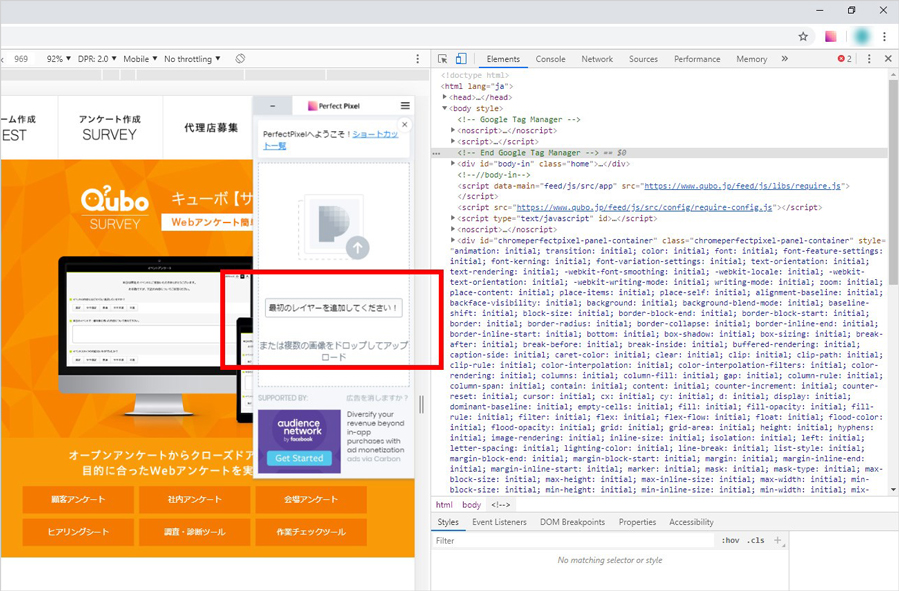Select the Event Listeners sub-tab
This screenshot has width=899, height=591.
499,522
